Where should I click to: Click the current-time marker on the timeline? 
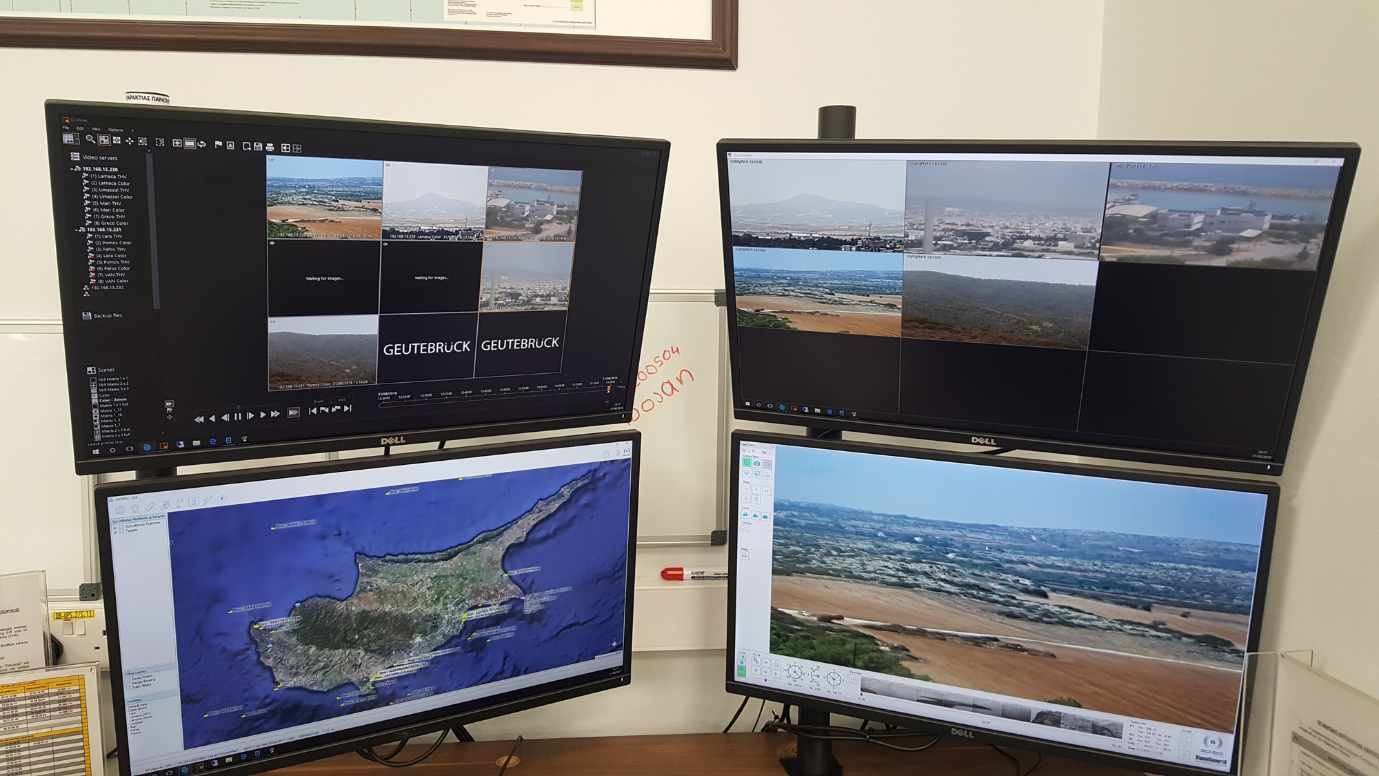(x=609, y=389)
